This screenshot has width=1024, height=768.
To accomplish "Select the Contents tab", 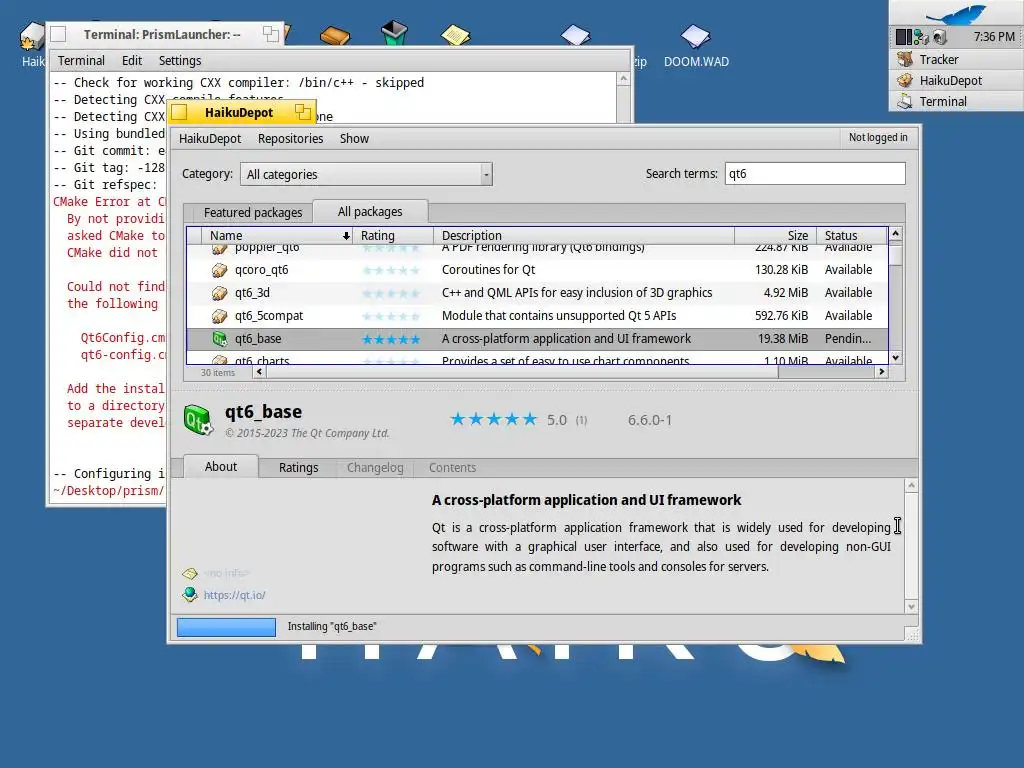I will tap(453, 468).
